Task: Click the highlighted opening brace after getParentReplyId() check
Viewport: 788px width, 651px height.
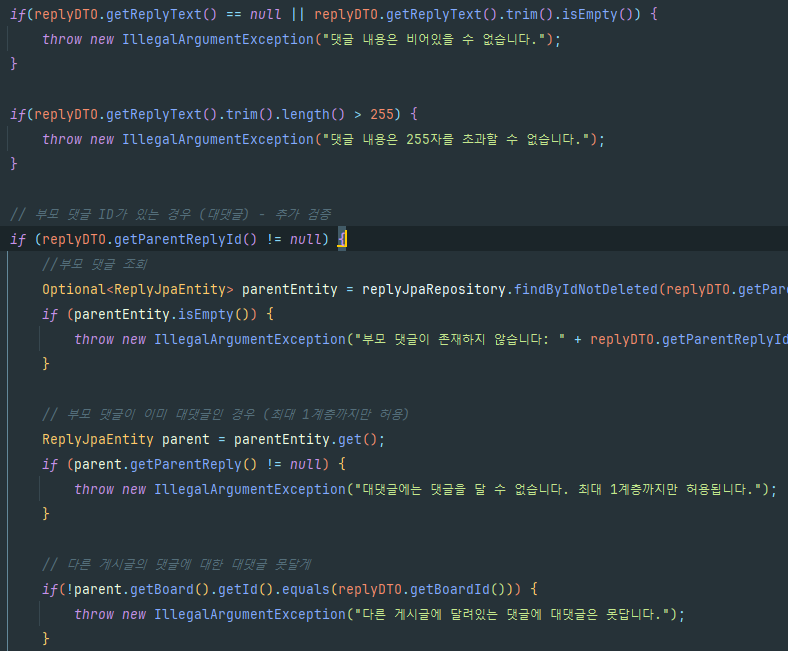Action: (x=341, y=239)
